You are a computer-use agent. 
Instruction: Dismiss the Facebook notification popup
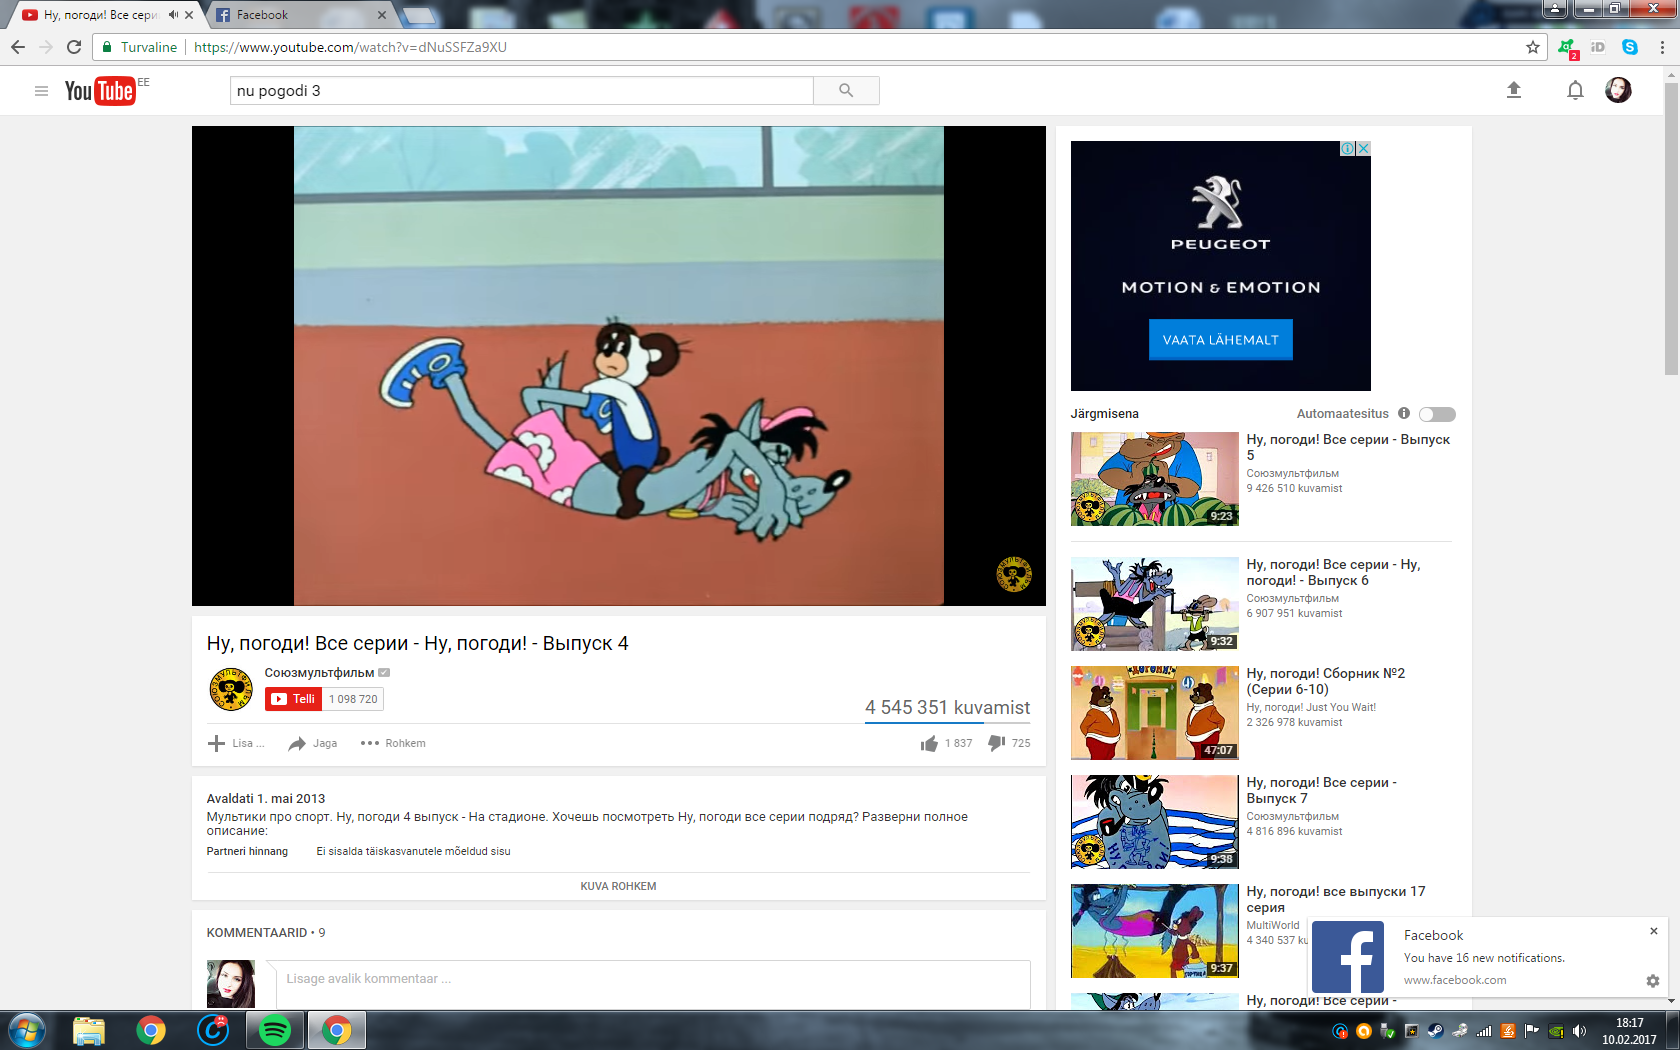point(1654,931)
